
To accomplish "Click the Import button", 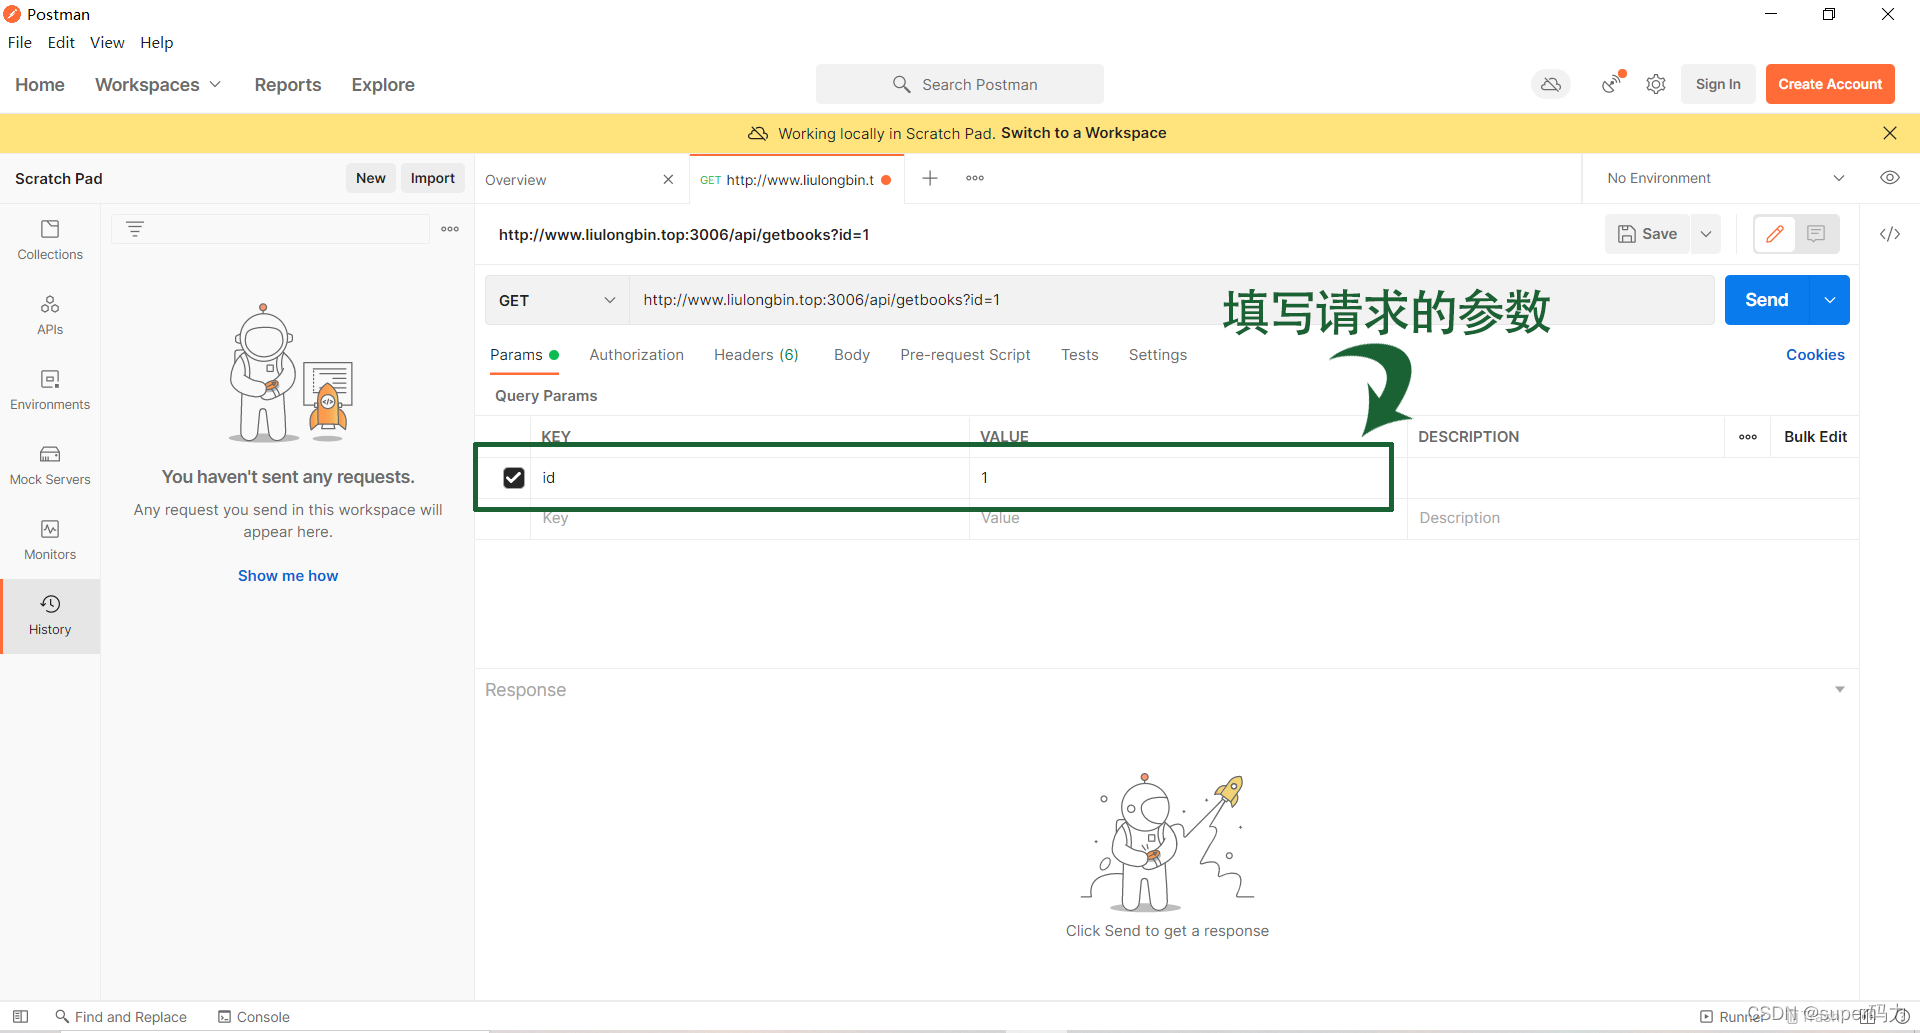I will (x=433, y=178).
